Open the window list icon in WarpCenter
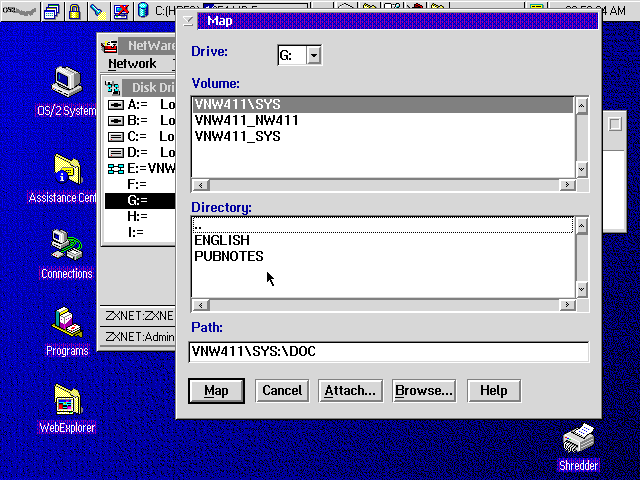Screen dimensions: 640x480 [52, 11]
